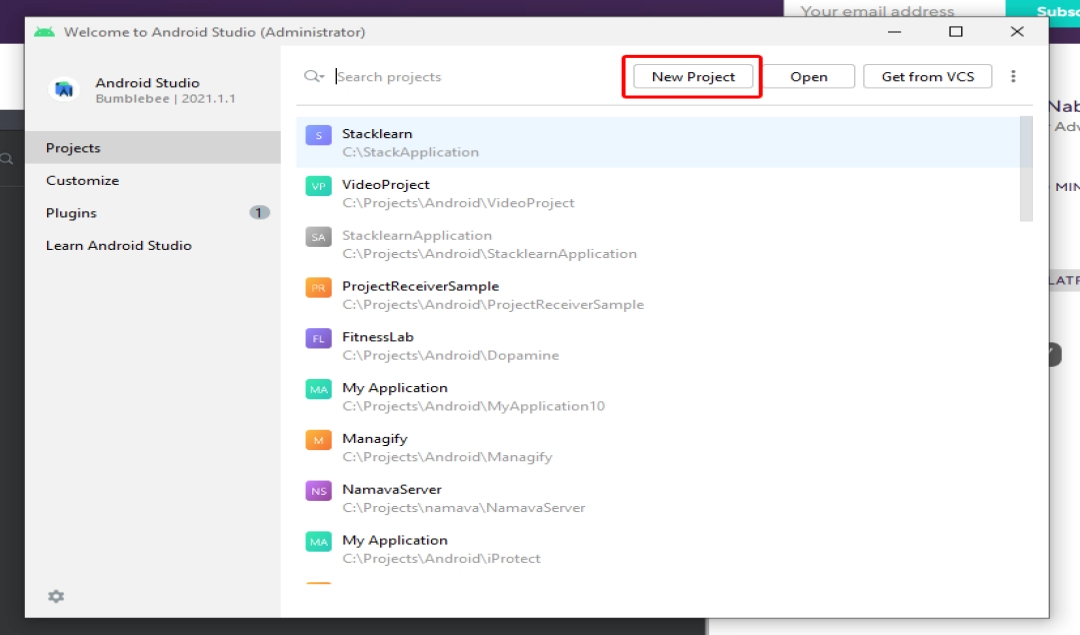This screenshot has width=1080, height=635.
Task: Open settings gear in bottom-left corner
Action: [x=56, y=596]
